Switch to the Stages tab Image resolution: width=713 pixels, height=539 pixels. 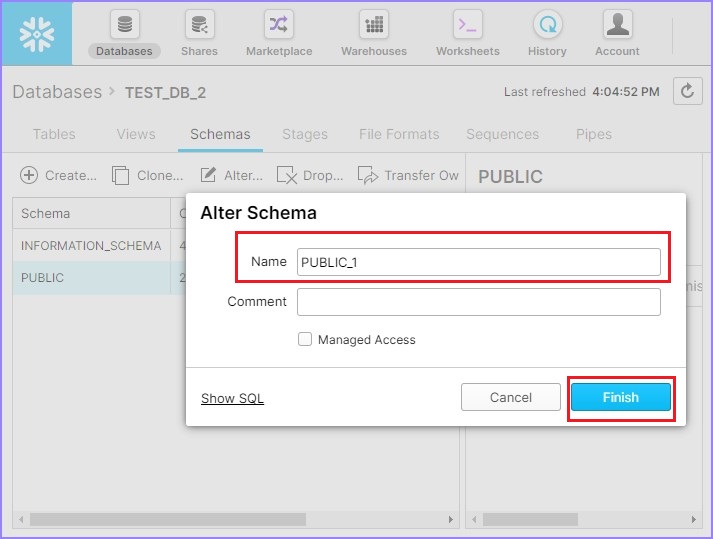click(304, 134)
